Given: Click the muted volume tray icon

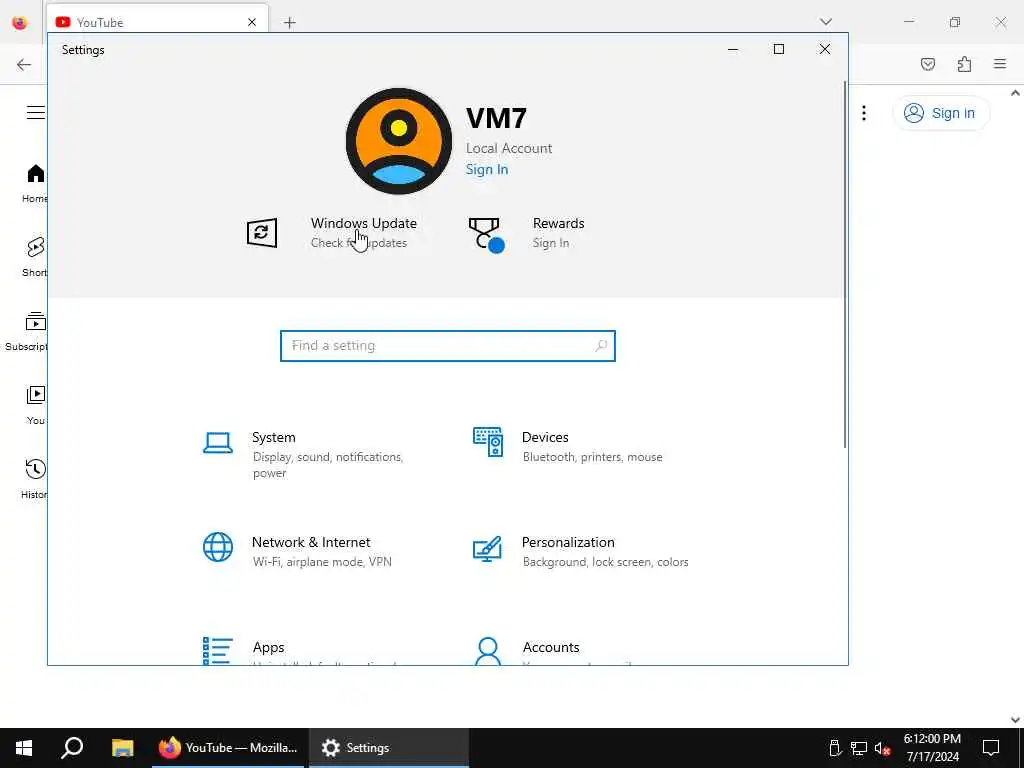Looking at the screenshot, I should 882,748.
